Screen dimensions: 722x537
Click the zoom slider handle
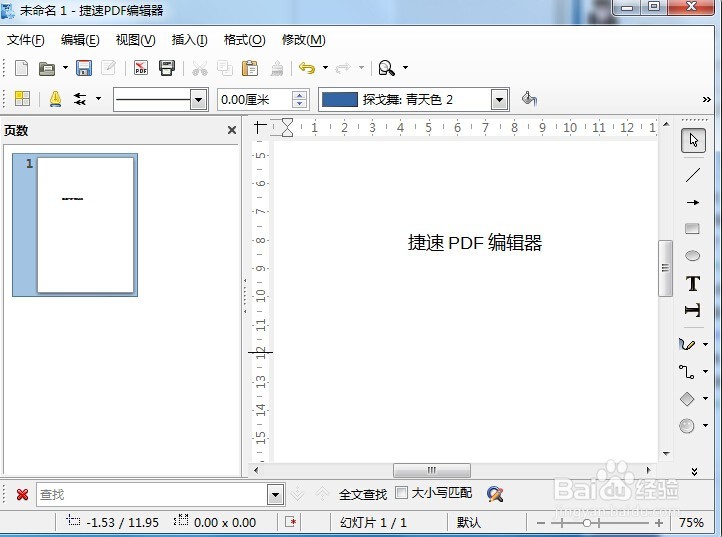(x=587, y=523)
